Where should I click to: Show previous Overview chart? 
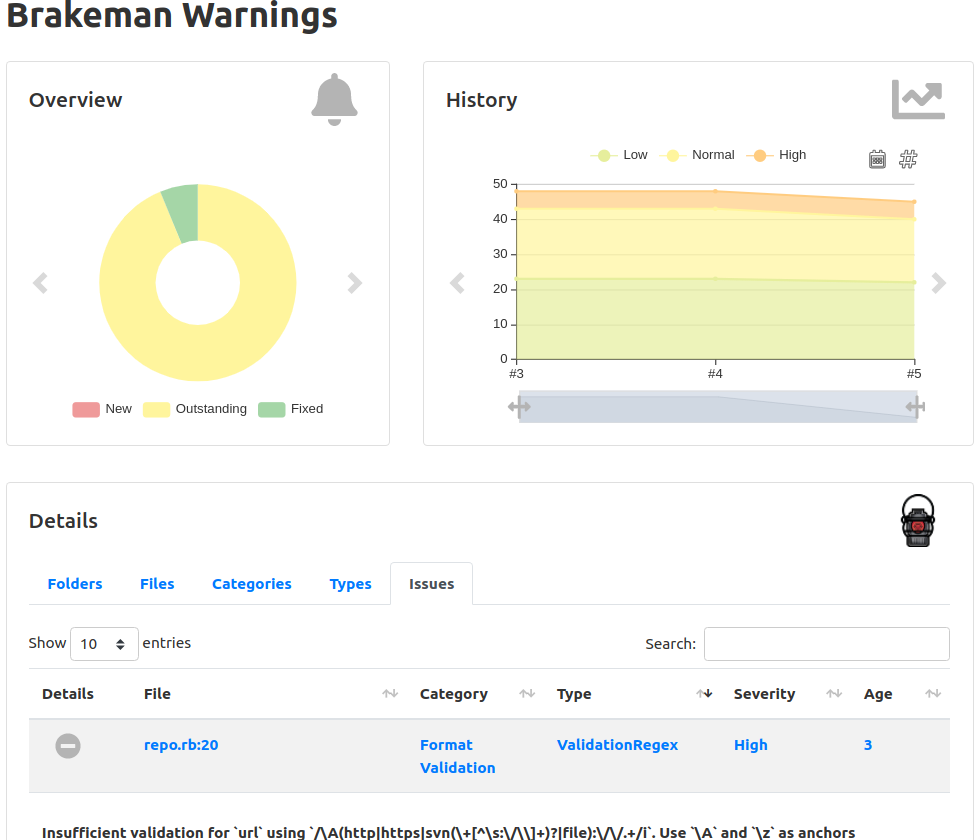coord(40,283)
